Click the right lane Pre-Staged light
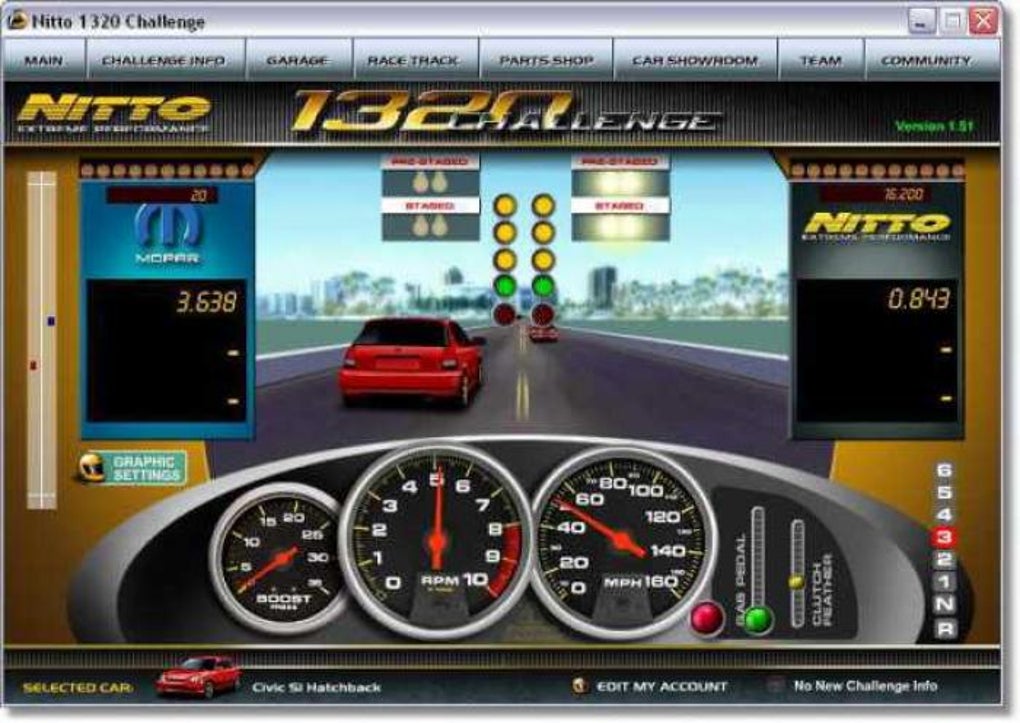This screenshot has height=723, width=1020. pyautogui.click(x=620, y=183)
